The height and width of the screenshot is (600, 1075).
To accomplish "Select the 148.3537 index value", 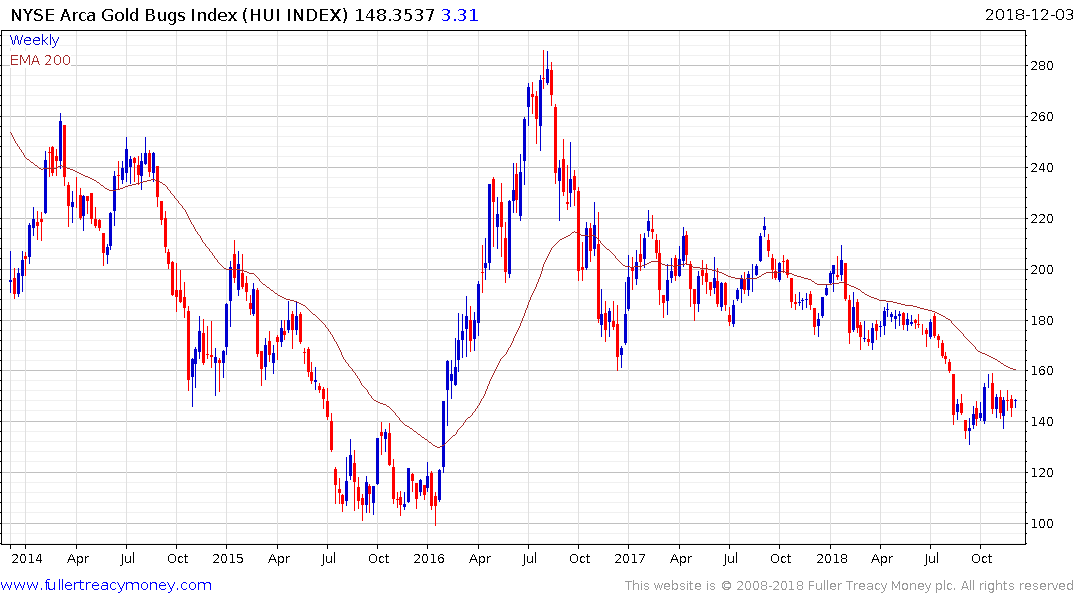I will (394, 15).
